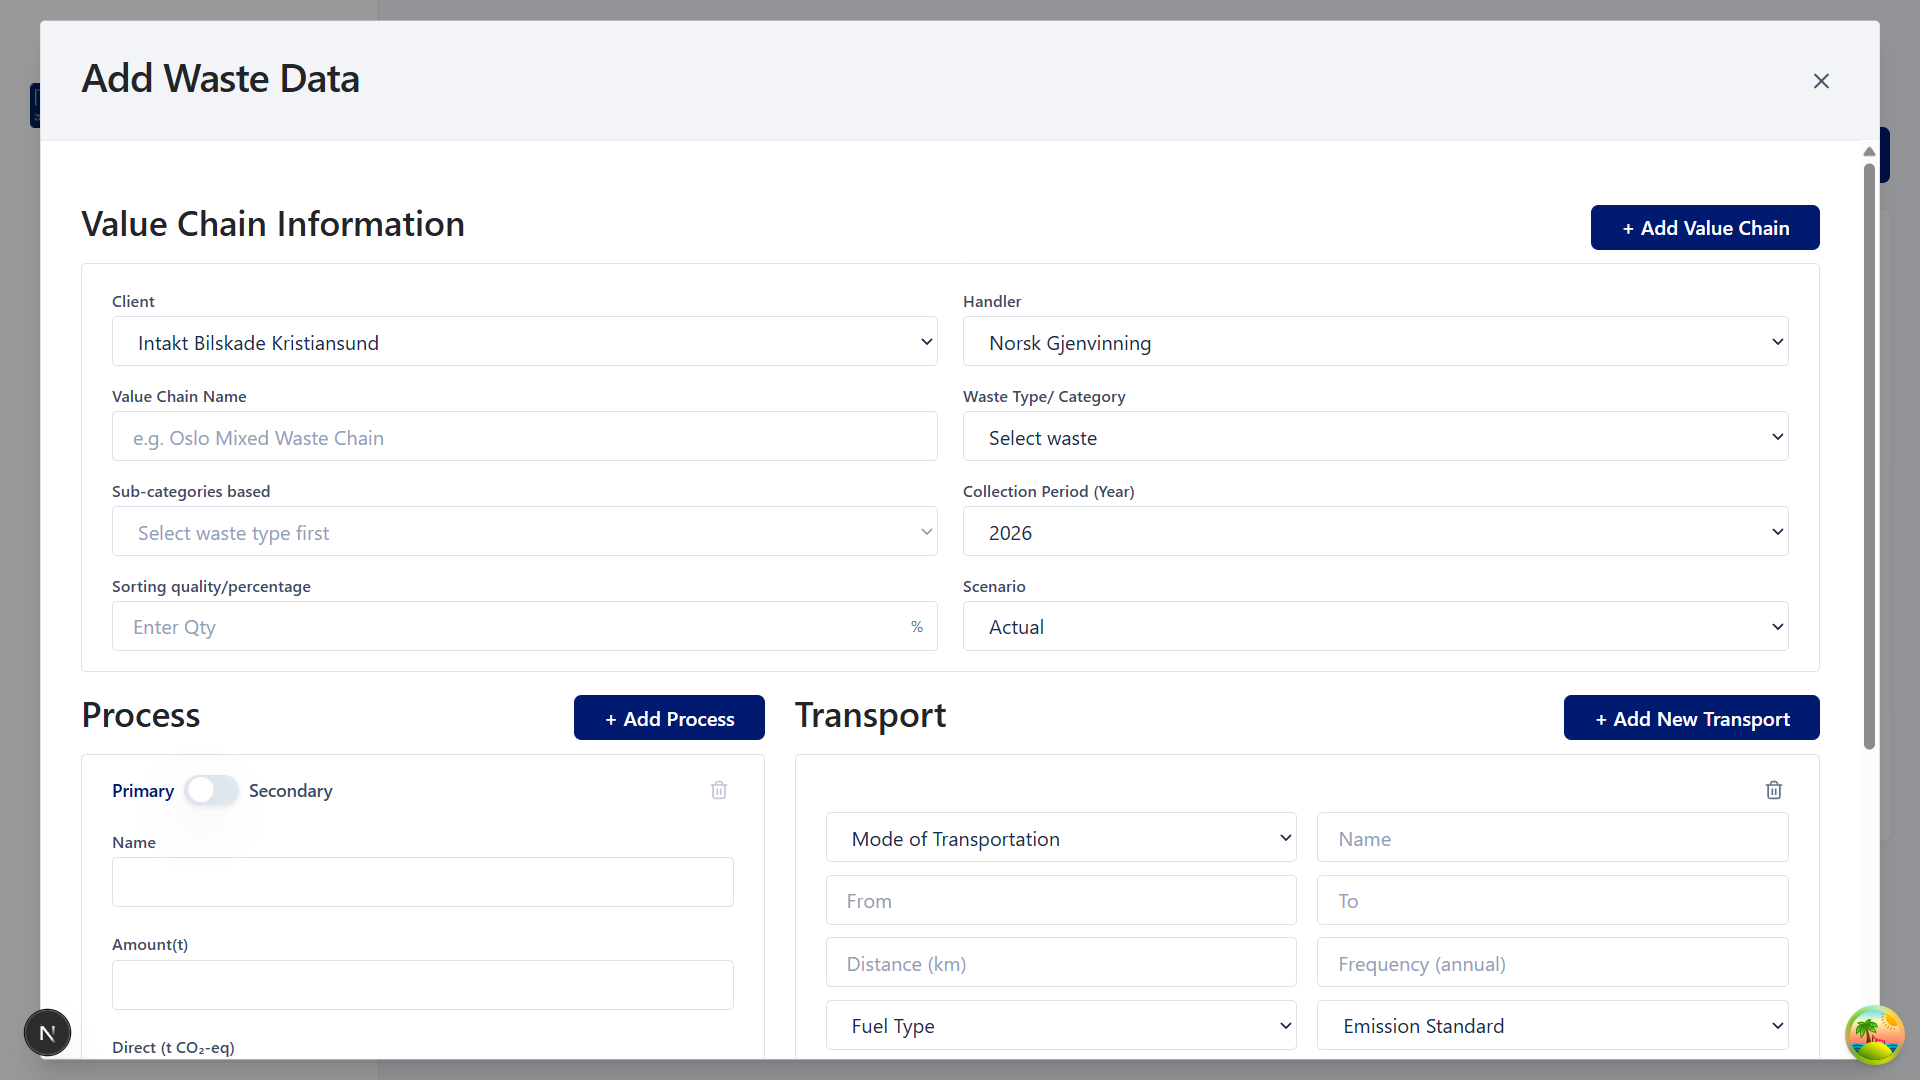Click the Frequency (annual) field
1920x1080 pixels.
[1552, 963]
